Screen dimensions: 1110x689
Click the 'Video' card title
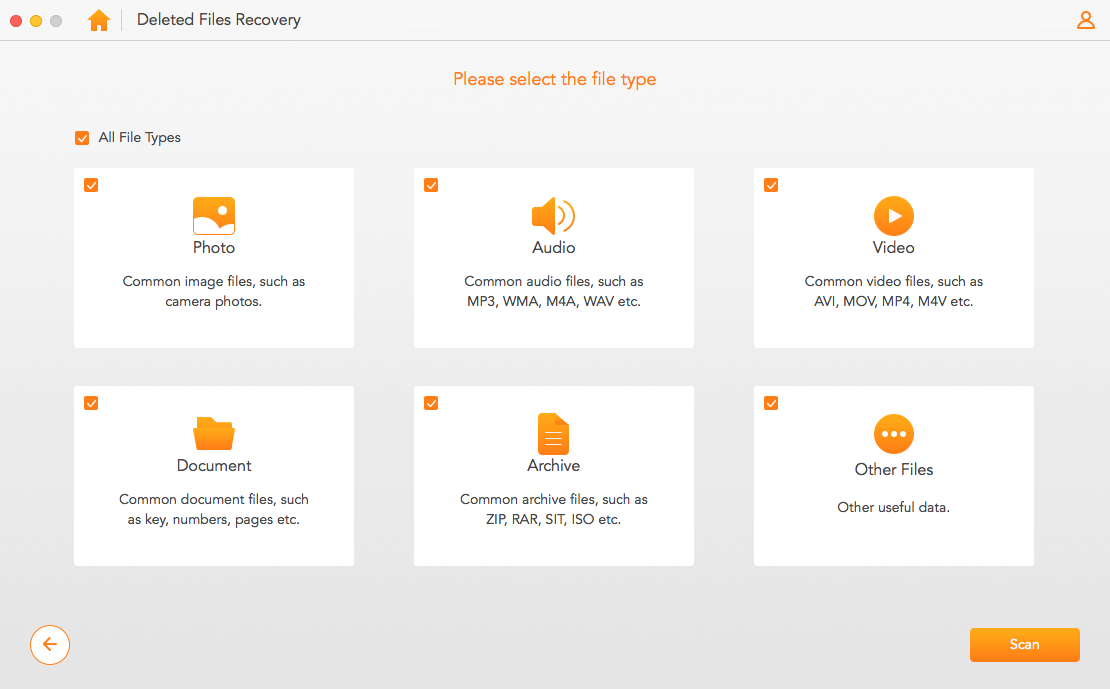point(893,248)
